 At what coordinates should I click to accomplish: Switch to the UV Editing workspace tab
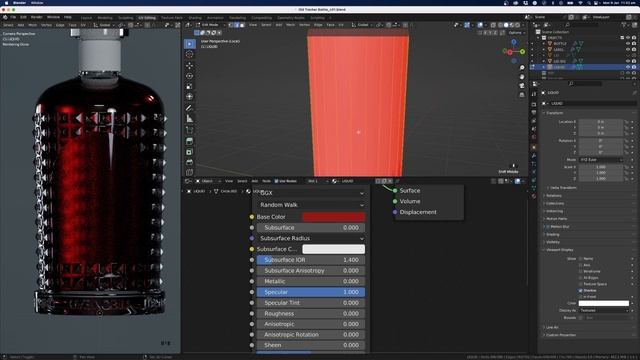point(147,18)
